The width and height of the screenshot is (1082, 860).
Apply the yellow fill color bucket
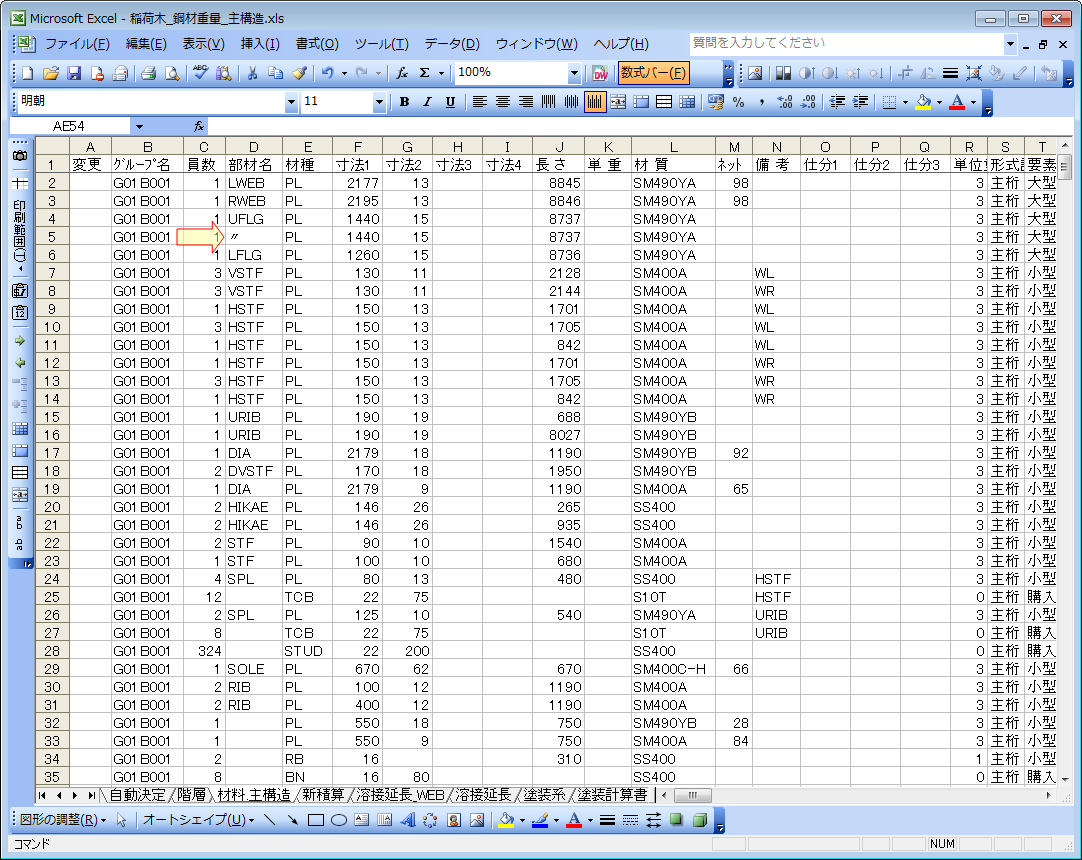point(923,102)
